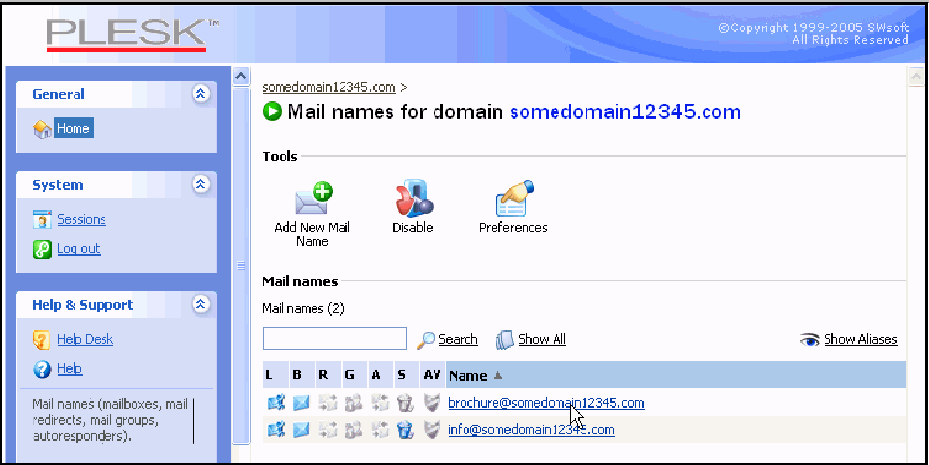The height and width of the screenshot is (465, 929).
Task: Click the pages icon beside Show All
Action: click(x=504, y=340)
